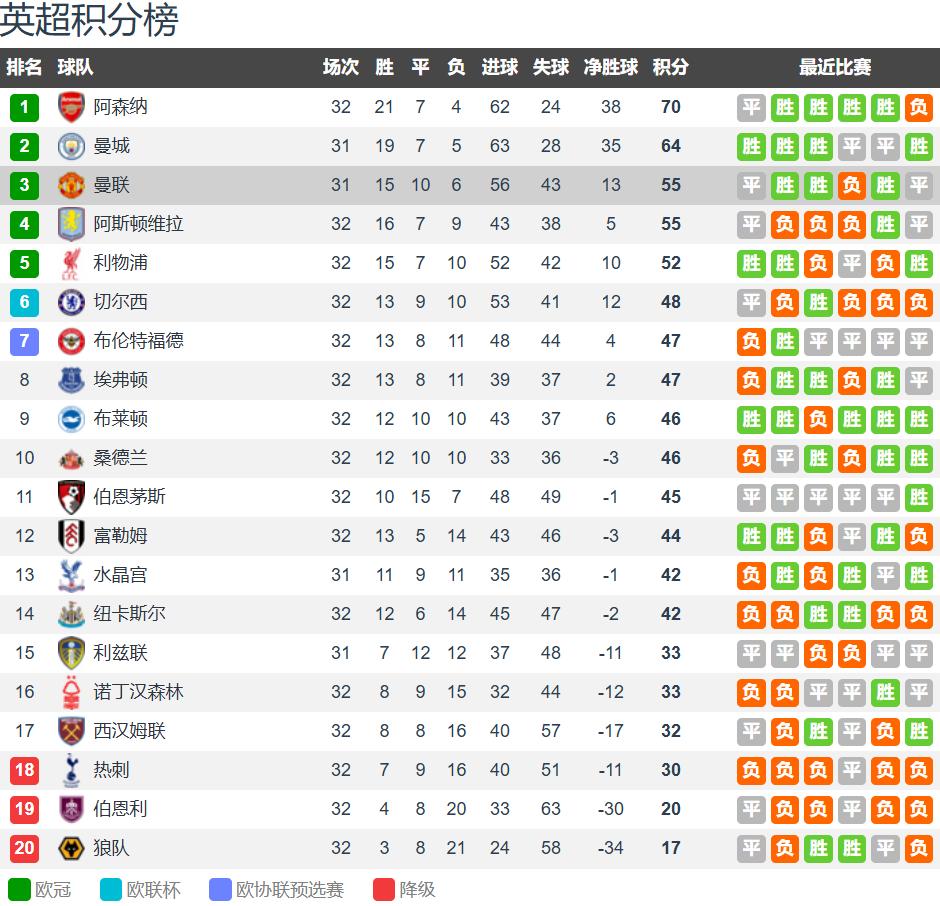Click the rank 1 green badge

24,107
